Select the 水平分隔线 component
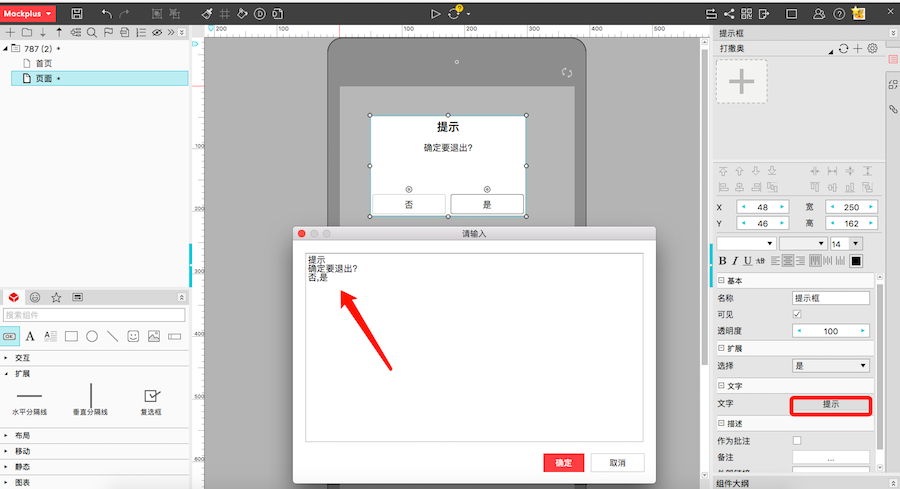This screenshot has width=900, height=489. click(29, 401)
